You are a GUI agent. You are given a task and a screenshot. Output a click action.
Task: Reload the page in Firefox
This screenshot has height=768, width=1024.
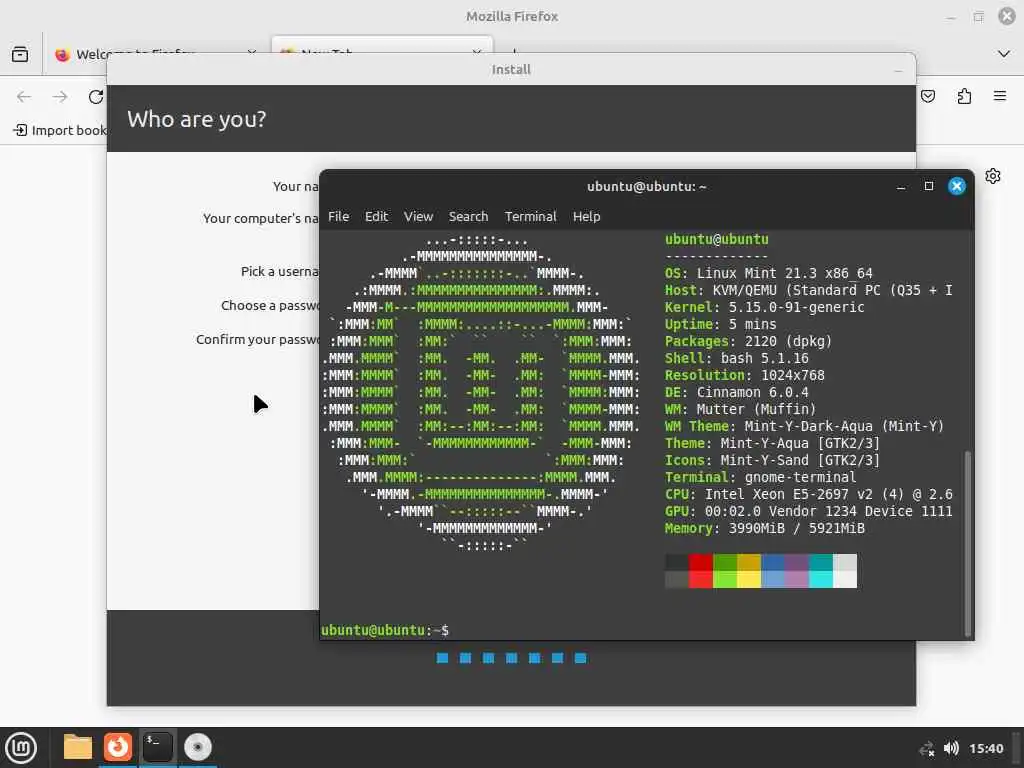[x=96, y=97]
